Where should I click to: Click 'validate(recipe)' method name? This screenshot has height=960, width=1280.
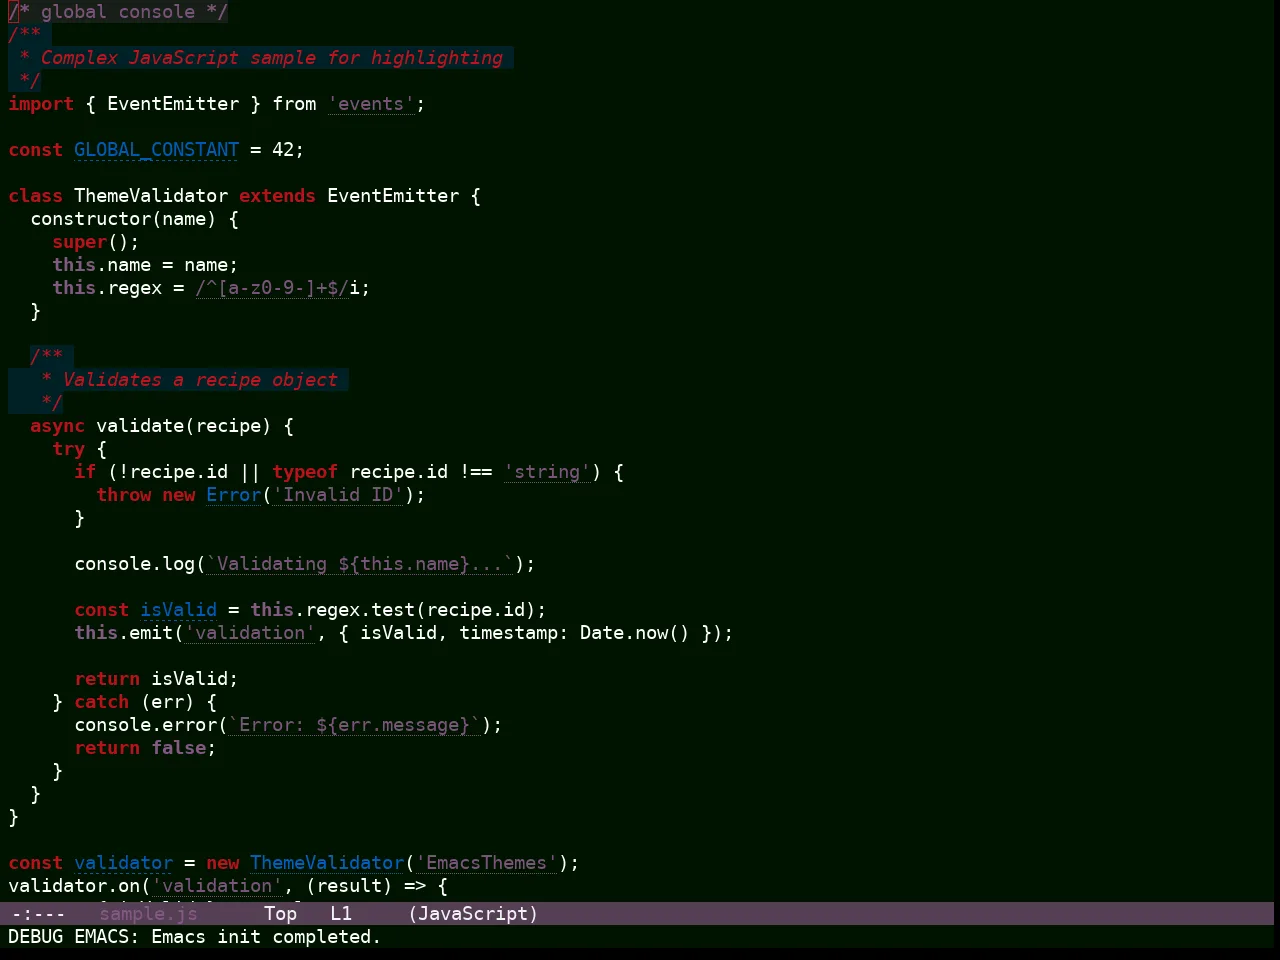184,426
